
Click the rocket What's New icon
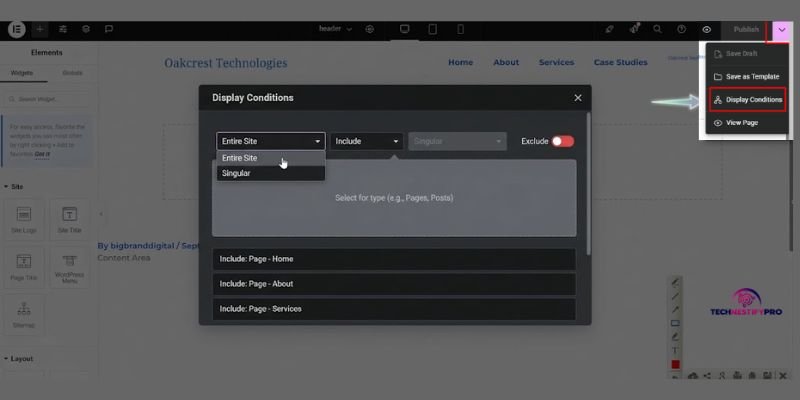[609, 30]
